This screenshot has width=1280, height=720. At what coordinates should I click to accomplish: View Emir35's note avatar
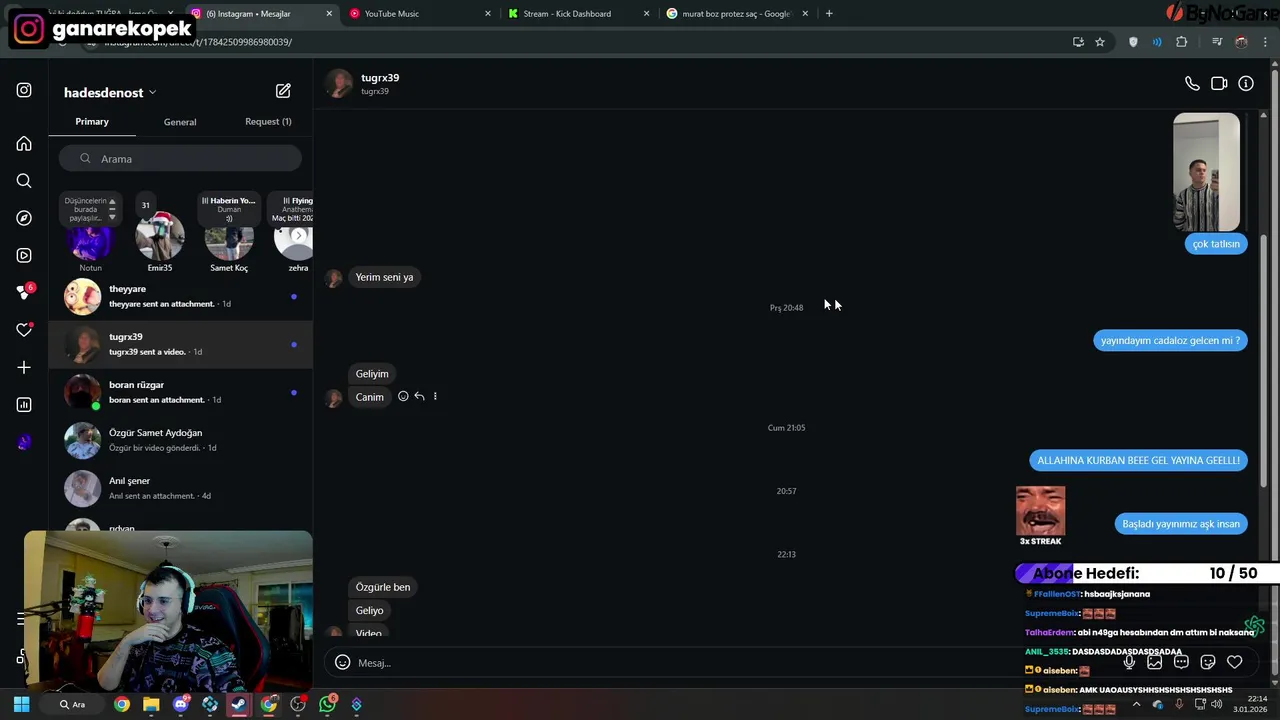(x=160, y=237)
